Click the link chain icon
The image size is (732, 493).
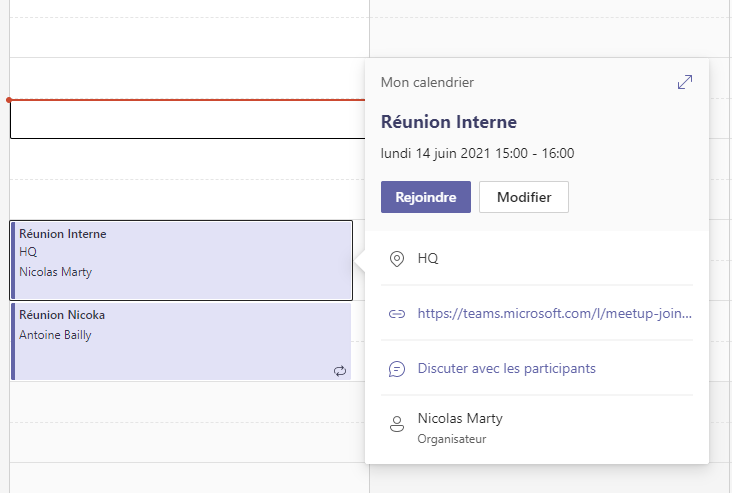[x=397, y=314]
